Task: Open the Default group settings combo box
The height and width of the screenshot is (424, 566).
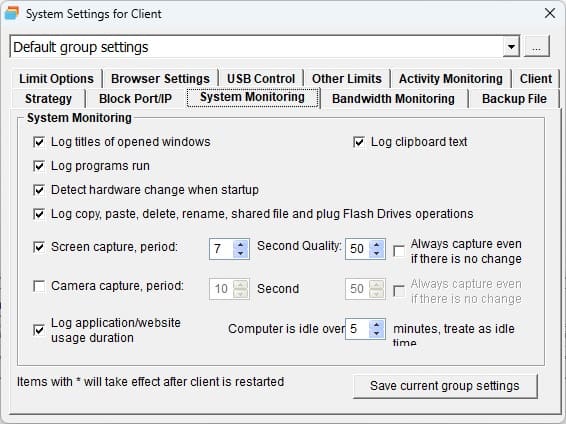Action: pos(265,47)
